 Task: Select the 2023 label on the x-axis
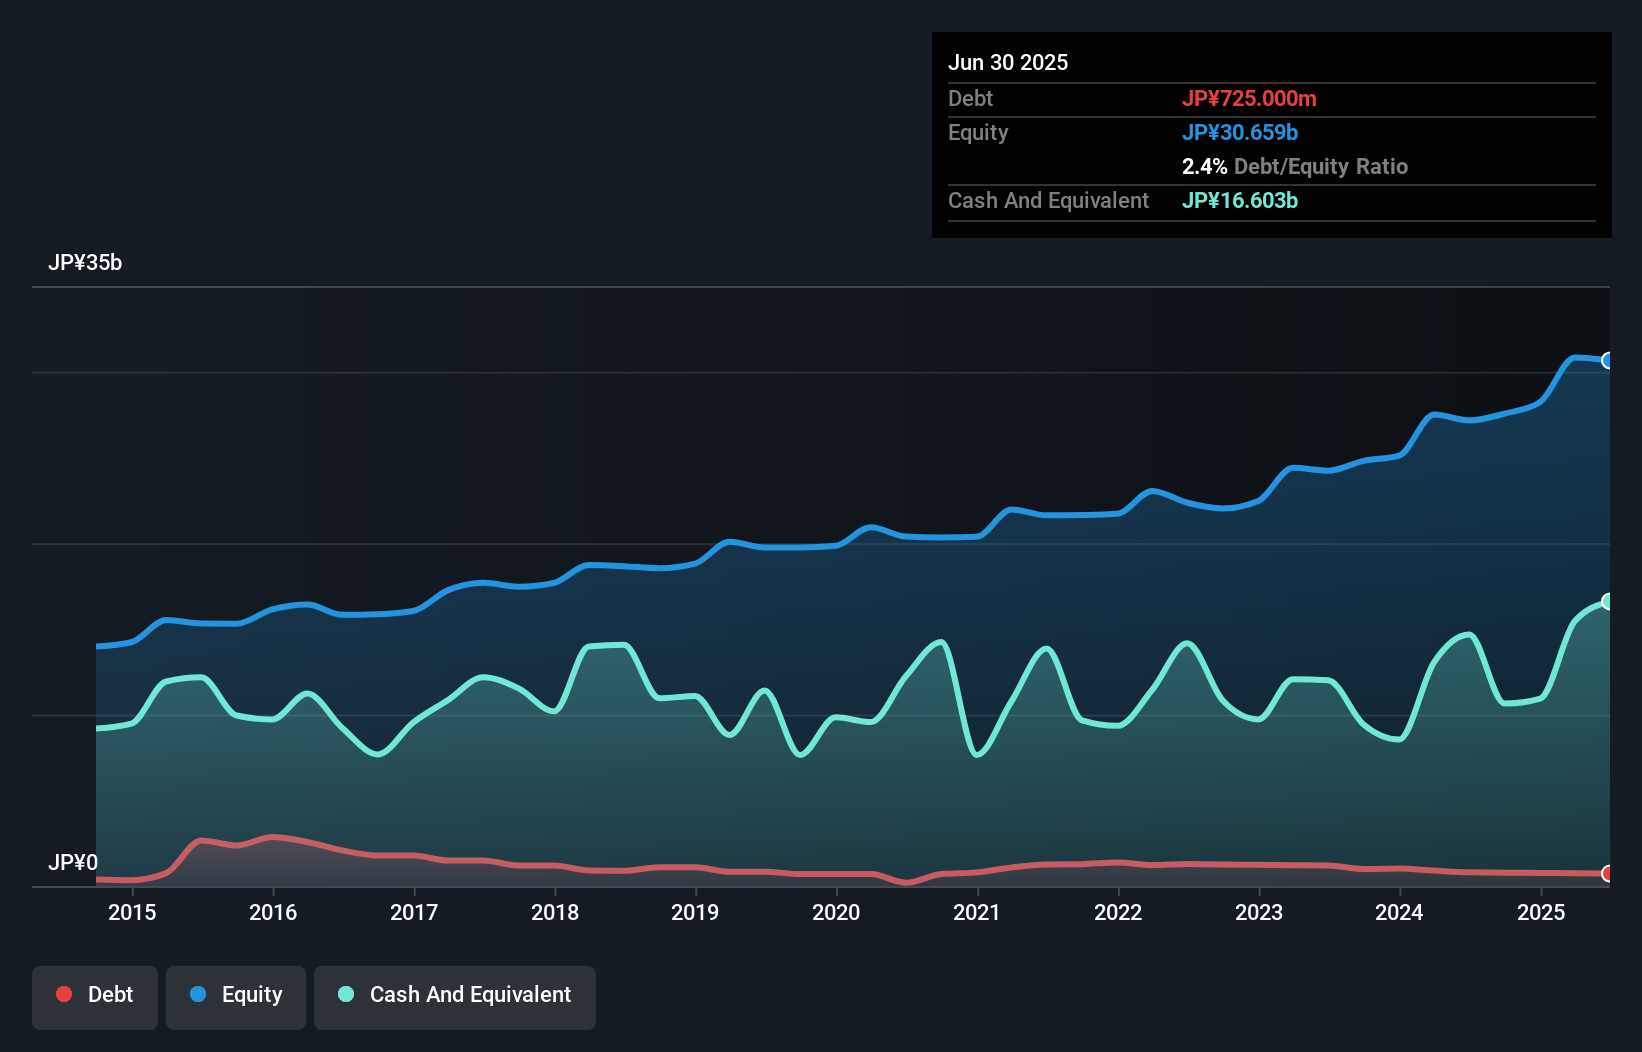coord(1259,912)
